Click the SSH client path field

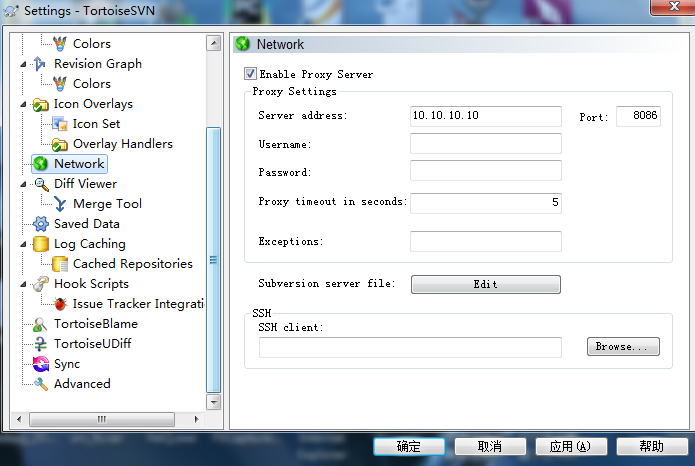click(410, 347)
